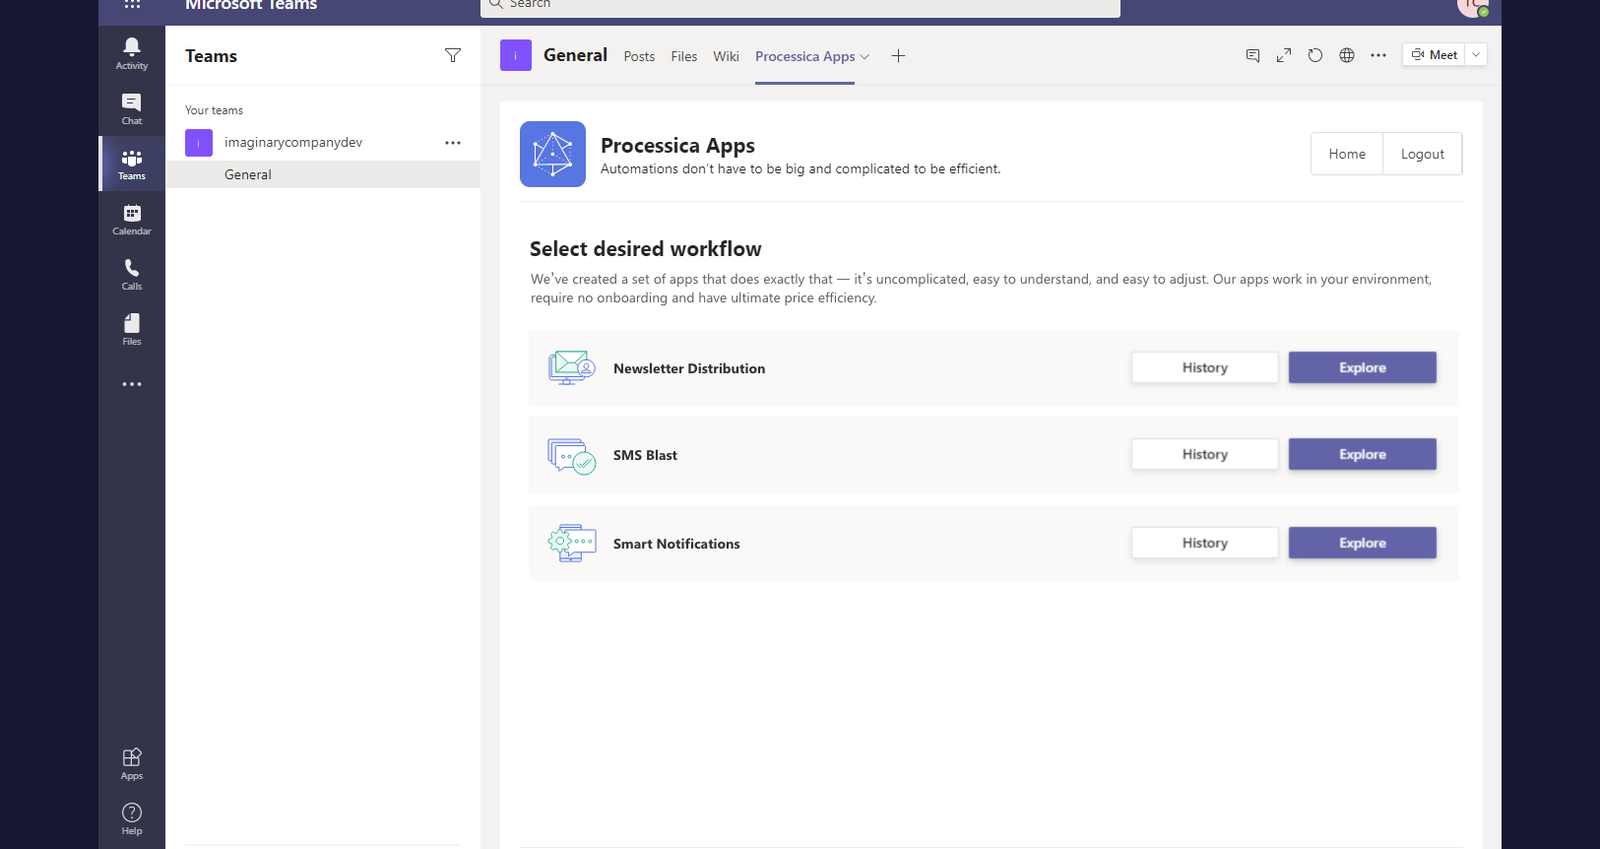Open the Processica Apps tab dropdown chevron

tap(865, 57)
